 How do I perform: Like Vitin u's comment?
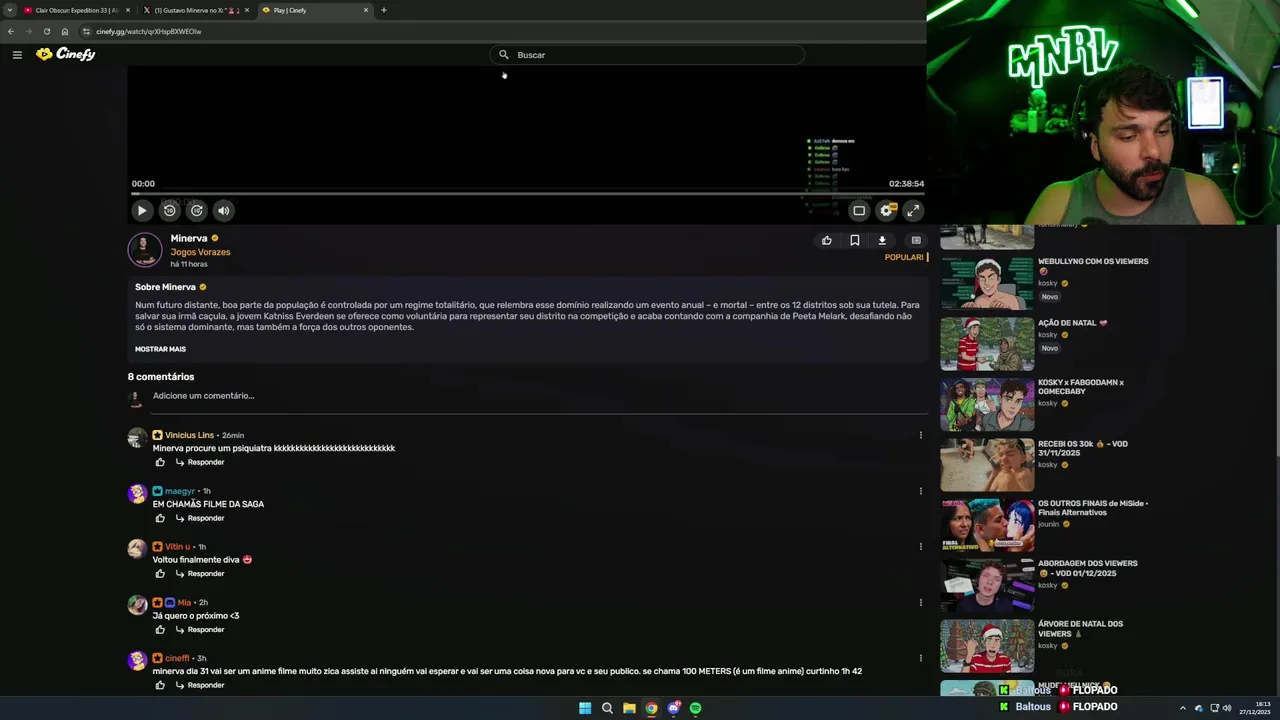point(160,574)
